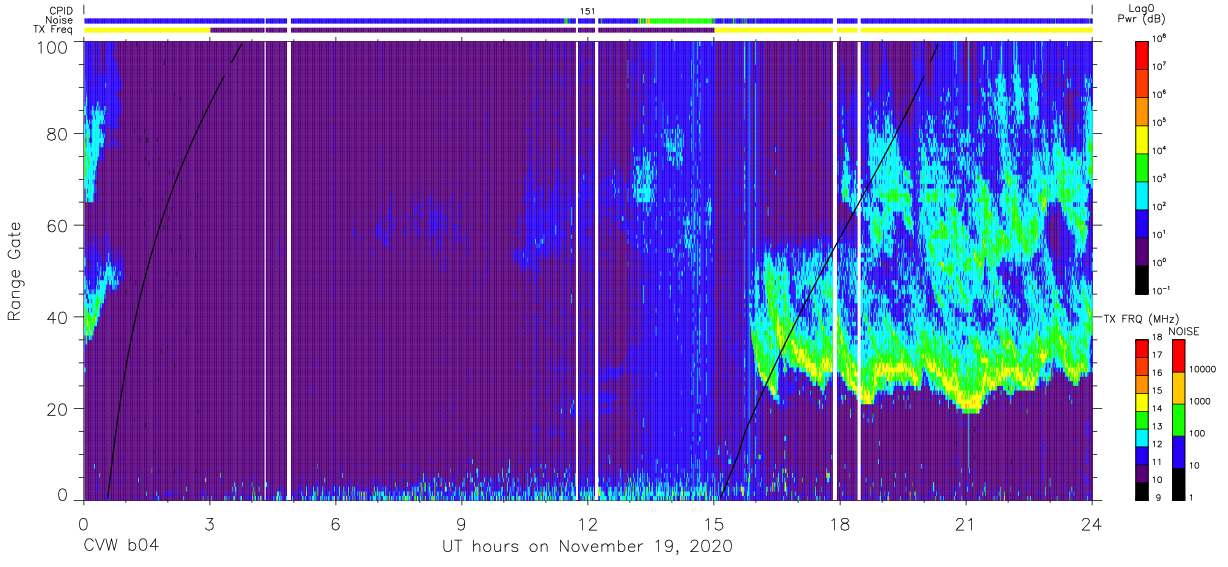
Task: Click the purple segment of the TX FRQ colorbar
Action: (1142, 471)
